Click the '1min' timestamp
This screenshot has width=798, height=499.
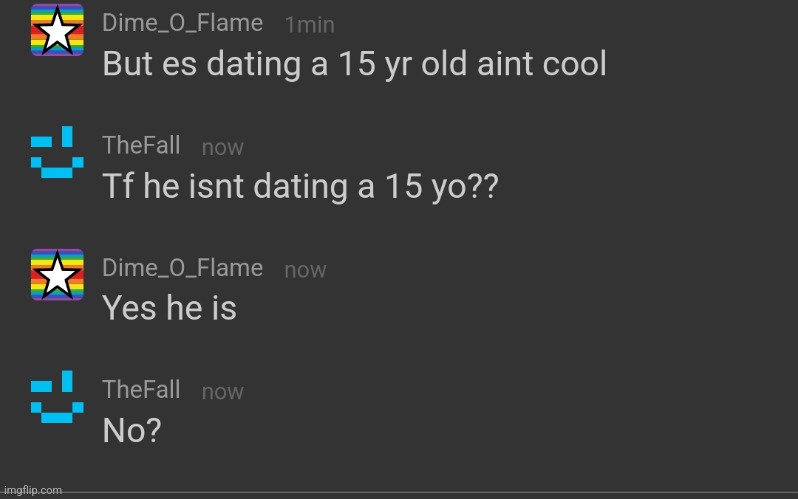pyautogui.click(x=310, y=24)
